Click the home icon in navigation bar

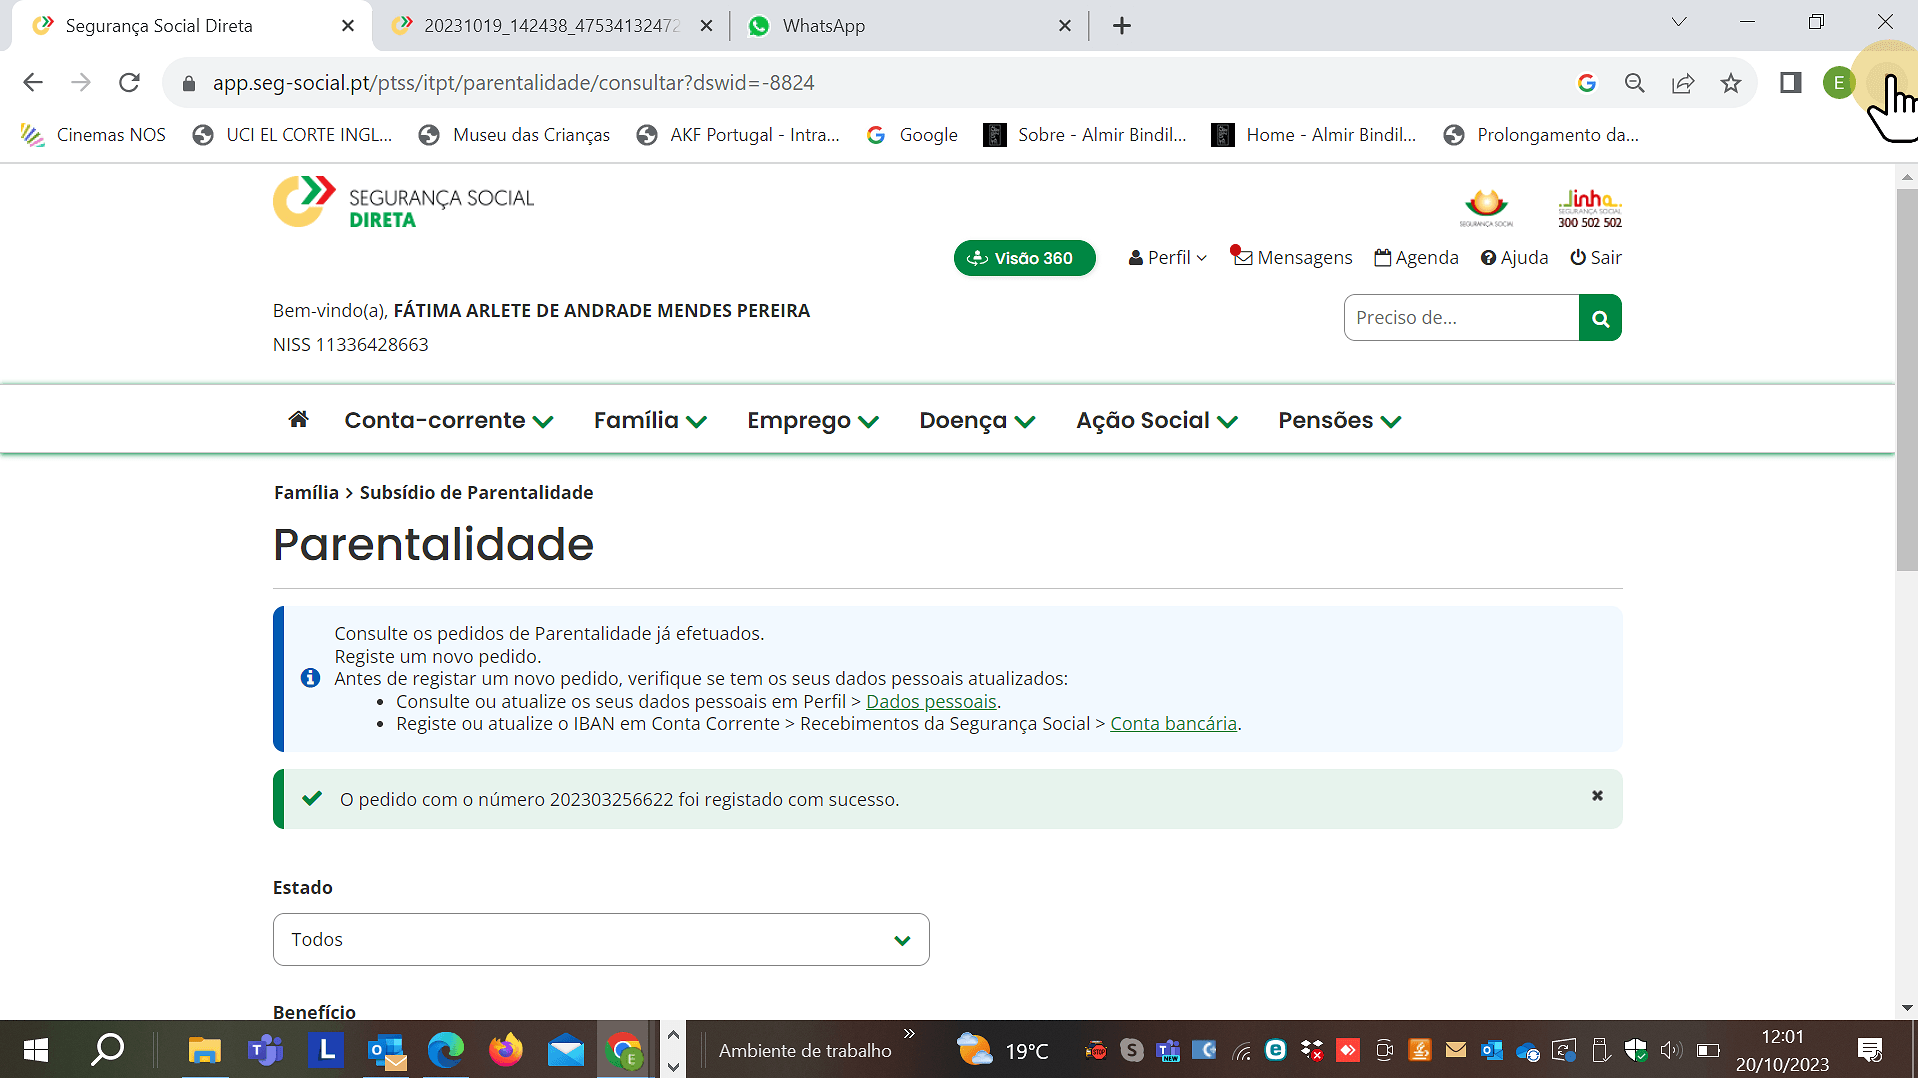click(x=298, y=419)
